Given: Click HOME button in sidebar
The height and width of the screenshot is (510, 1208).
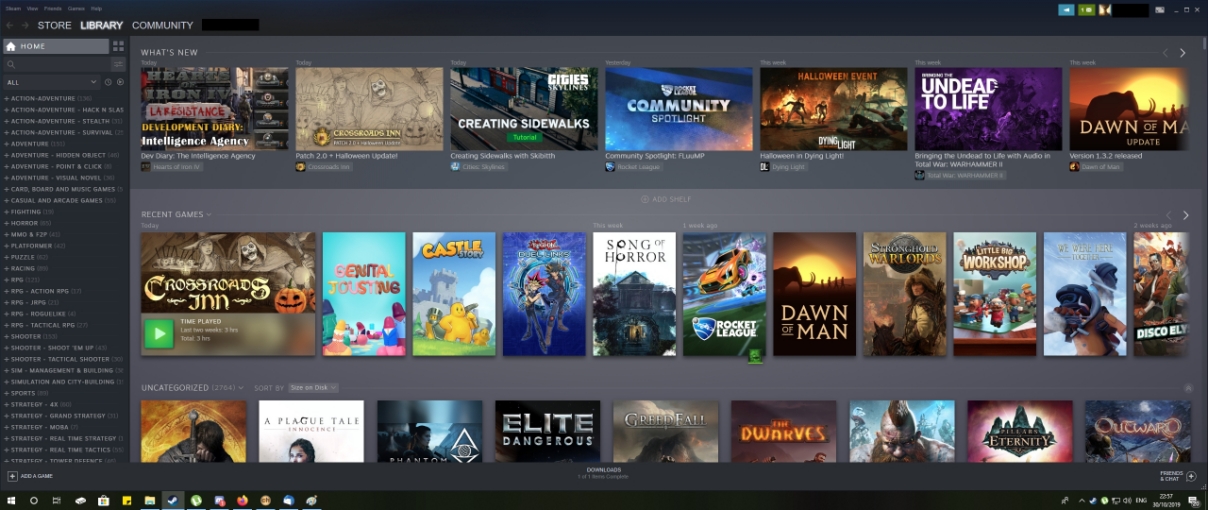Looking at the screenshot, I should pyautogui.click(x=56, y=46).
